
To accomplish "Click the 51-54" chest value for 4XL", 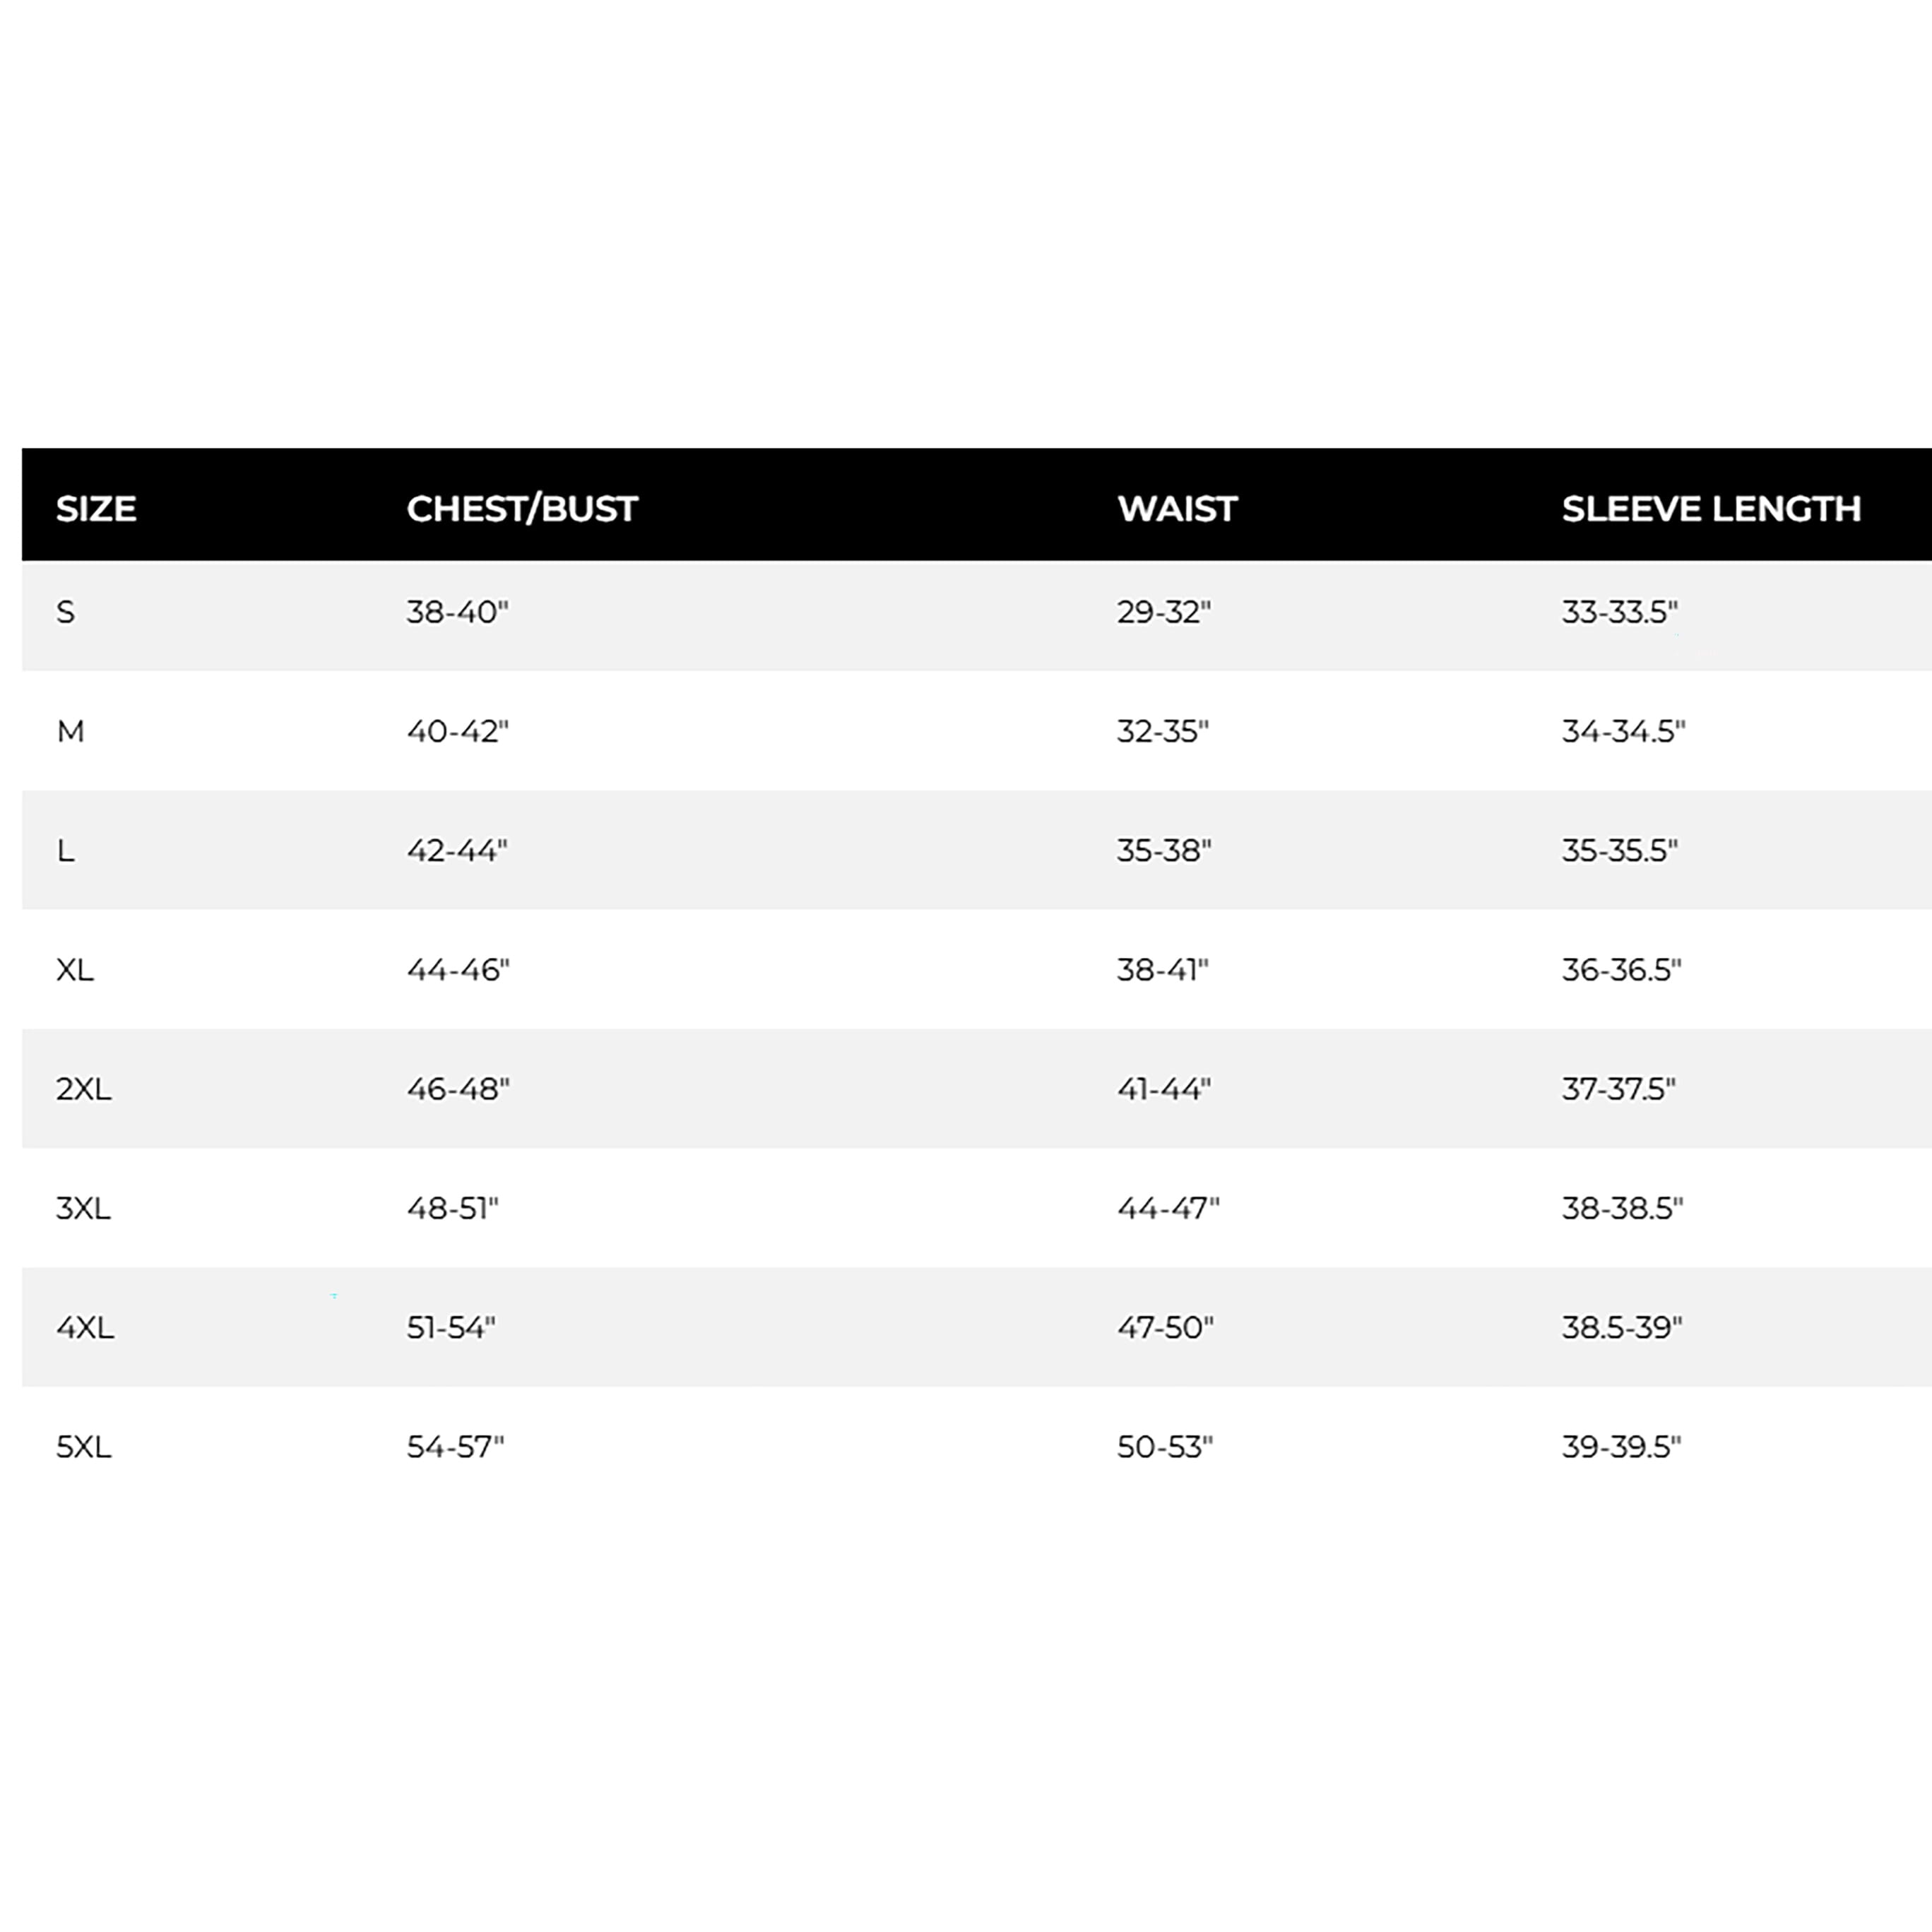I will pos(451,1327).
